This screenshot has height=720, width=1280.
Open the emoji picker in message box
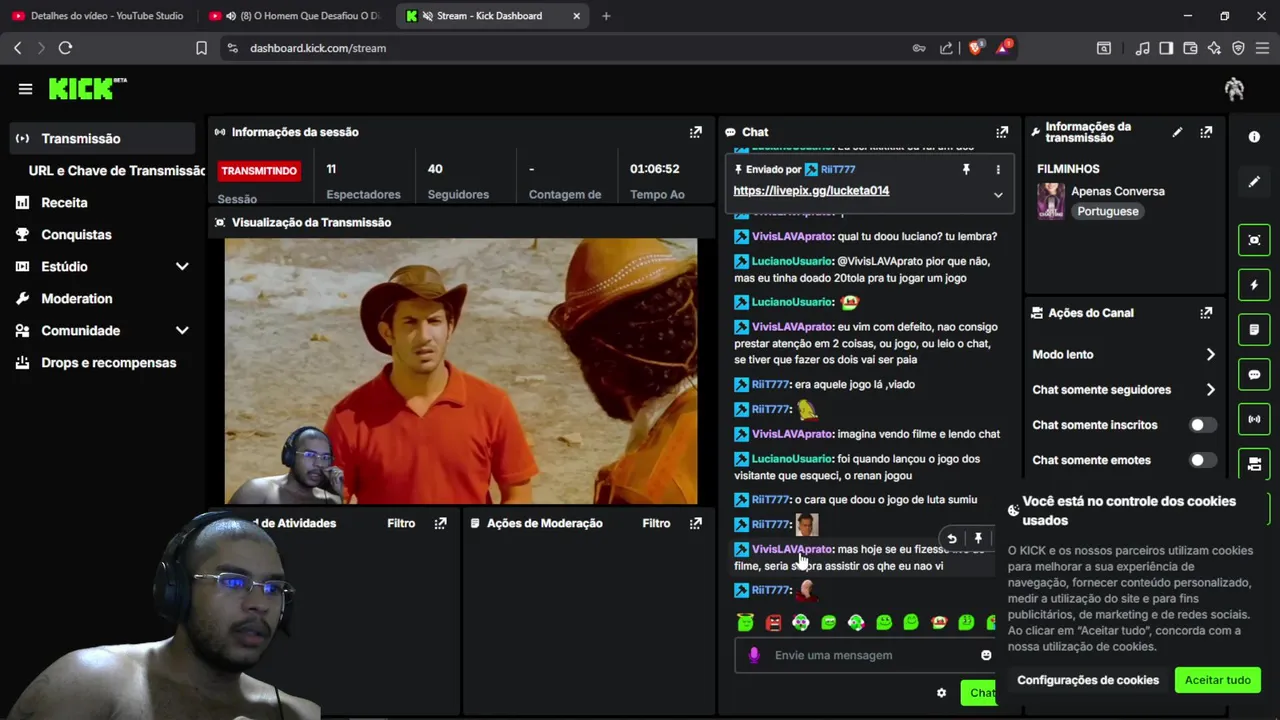[x=986, y=655]
